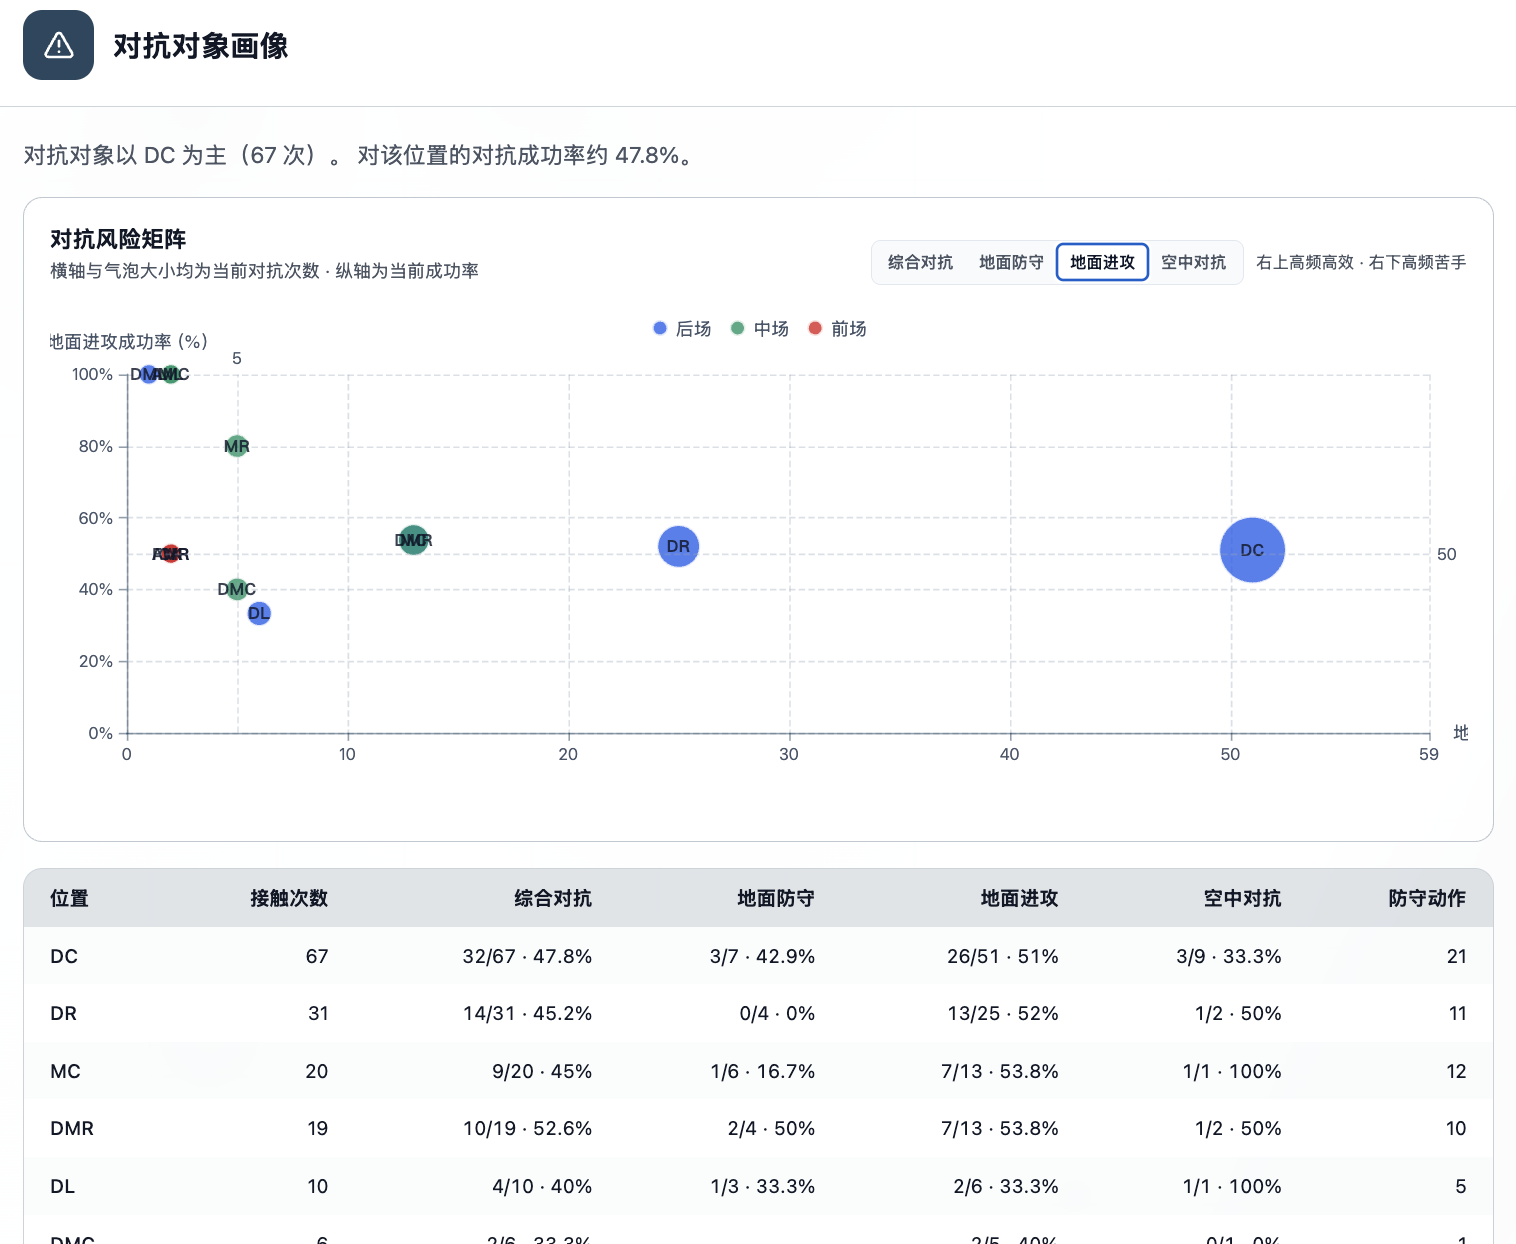
Task: Click the 防守动作 column header
Action: [1427, 898]
